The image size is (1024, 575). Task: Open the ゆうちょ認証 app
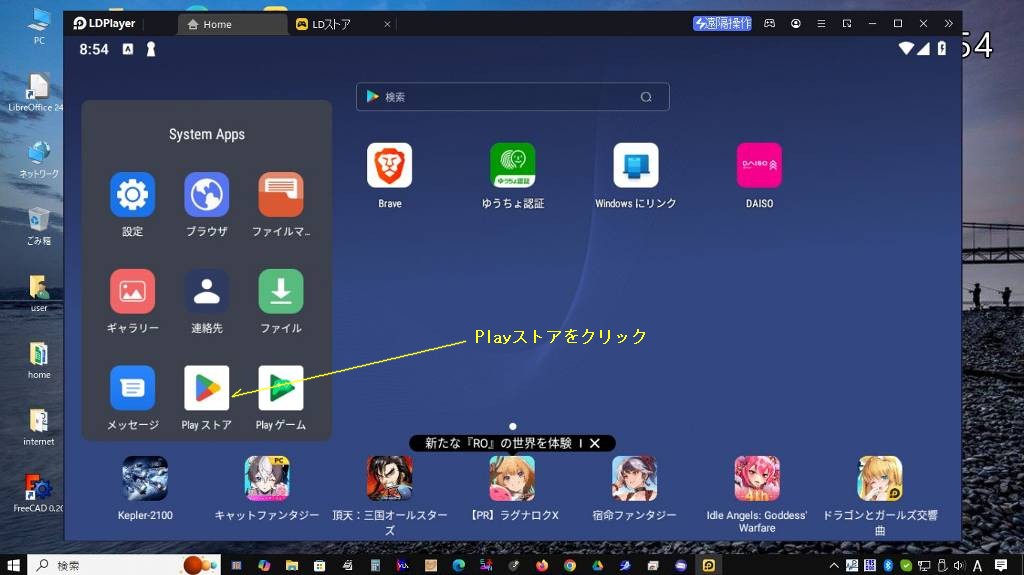[x=513, y=165]
